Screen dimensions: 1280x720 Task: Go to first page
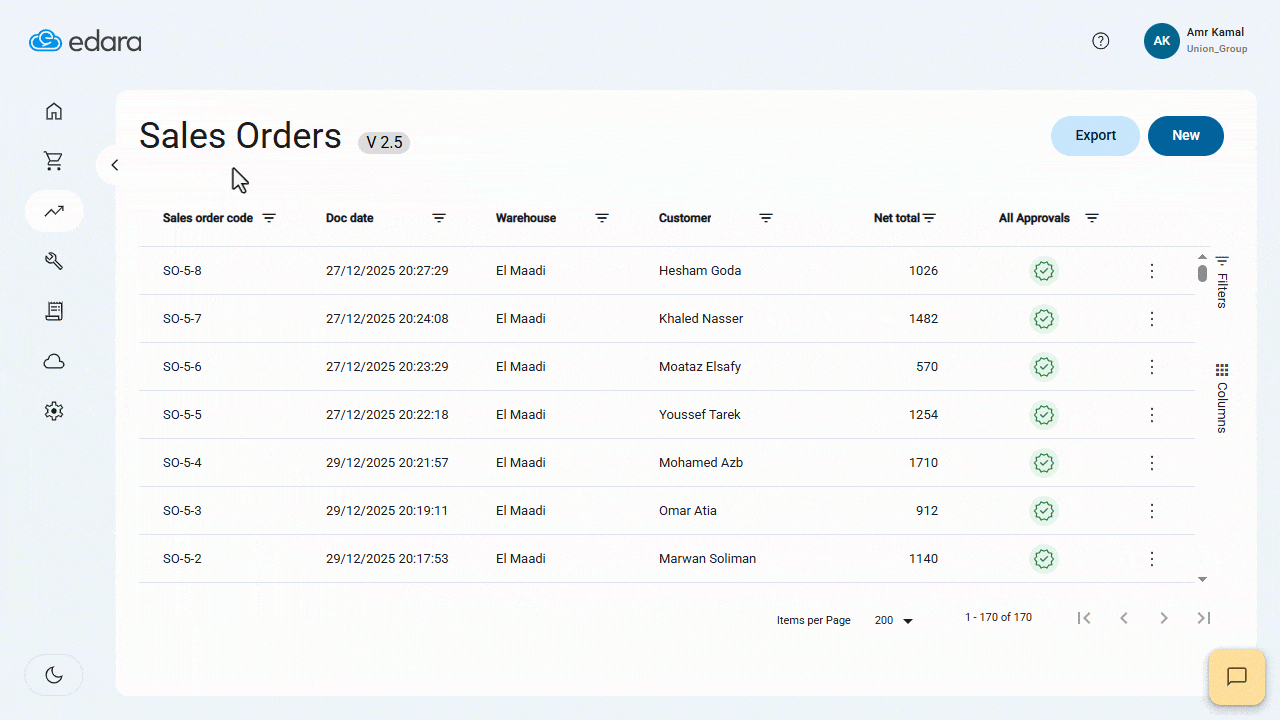coord(1084,618)
